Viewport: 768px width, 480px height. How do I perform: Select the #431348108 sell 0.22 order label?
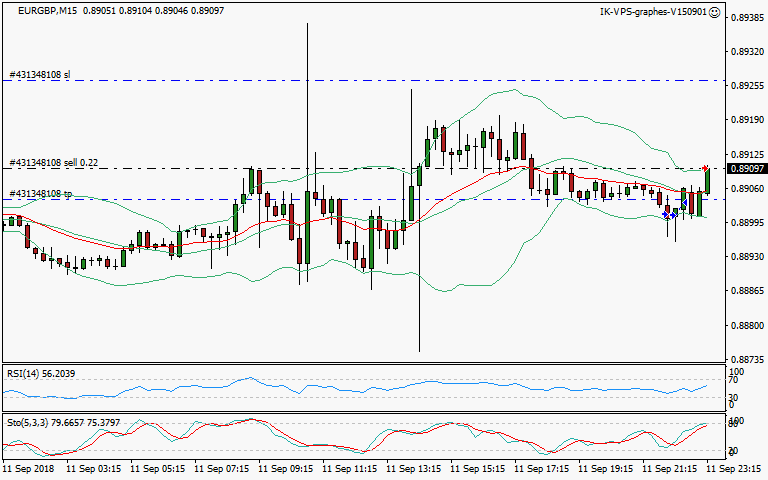coord(53,163)
